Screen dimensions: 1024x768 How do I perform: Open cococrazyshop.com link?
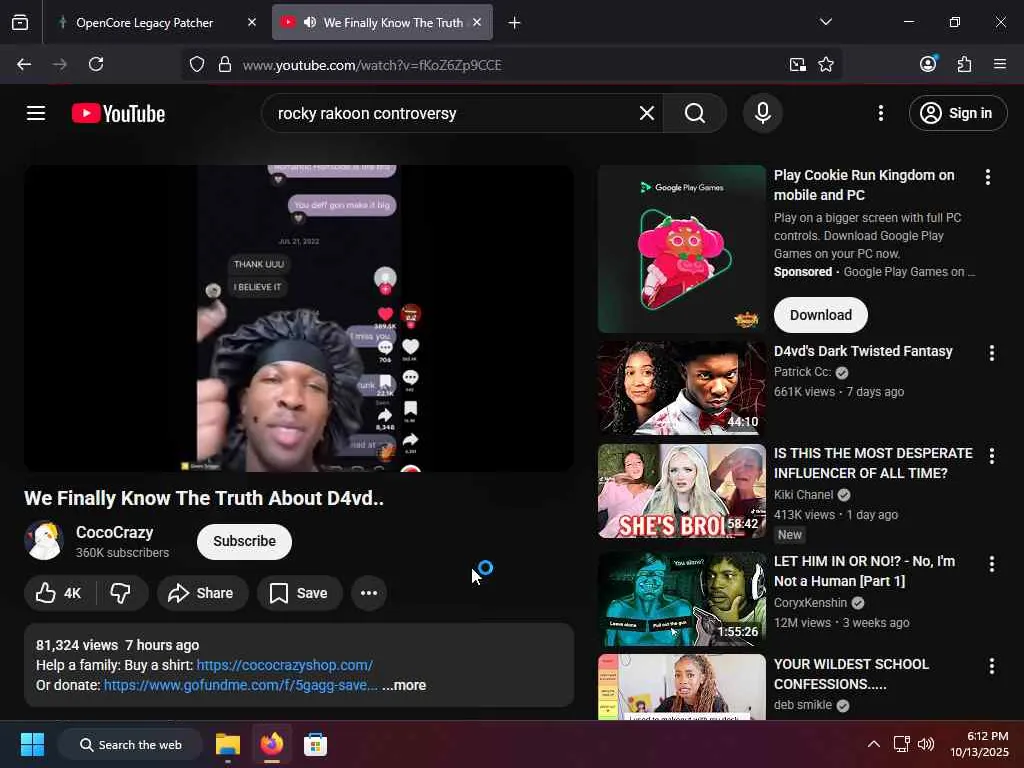tap(285, 665)
